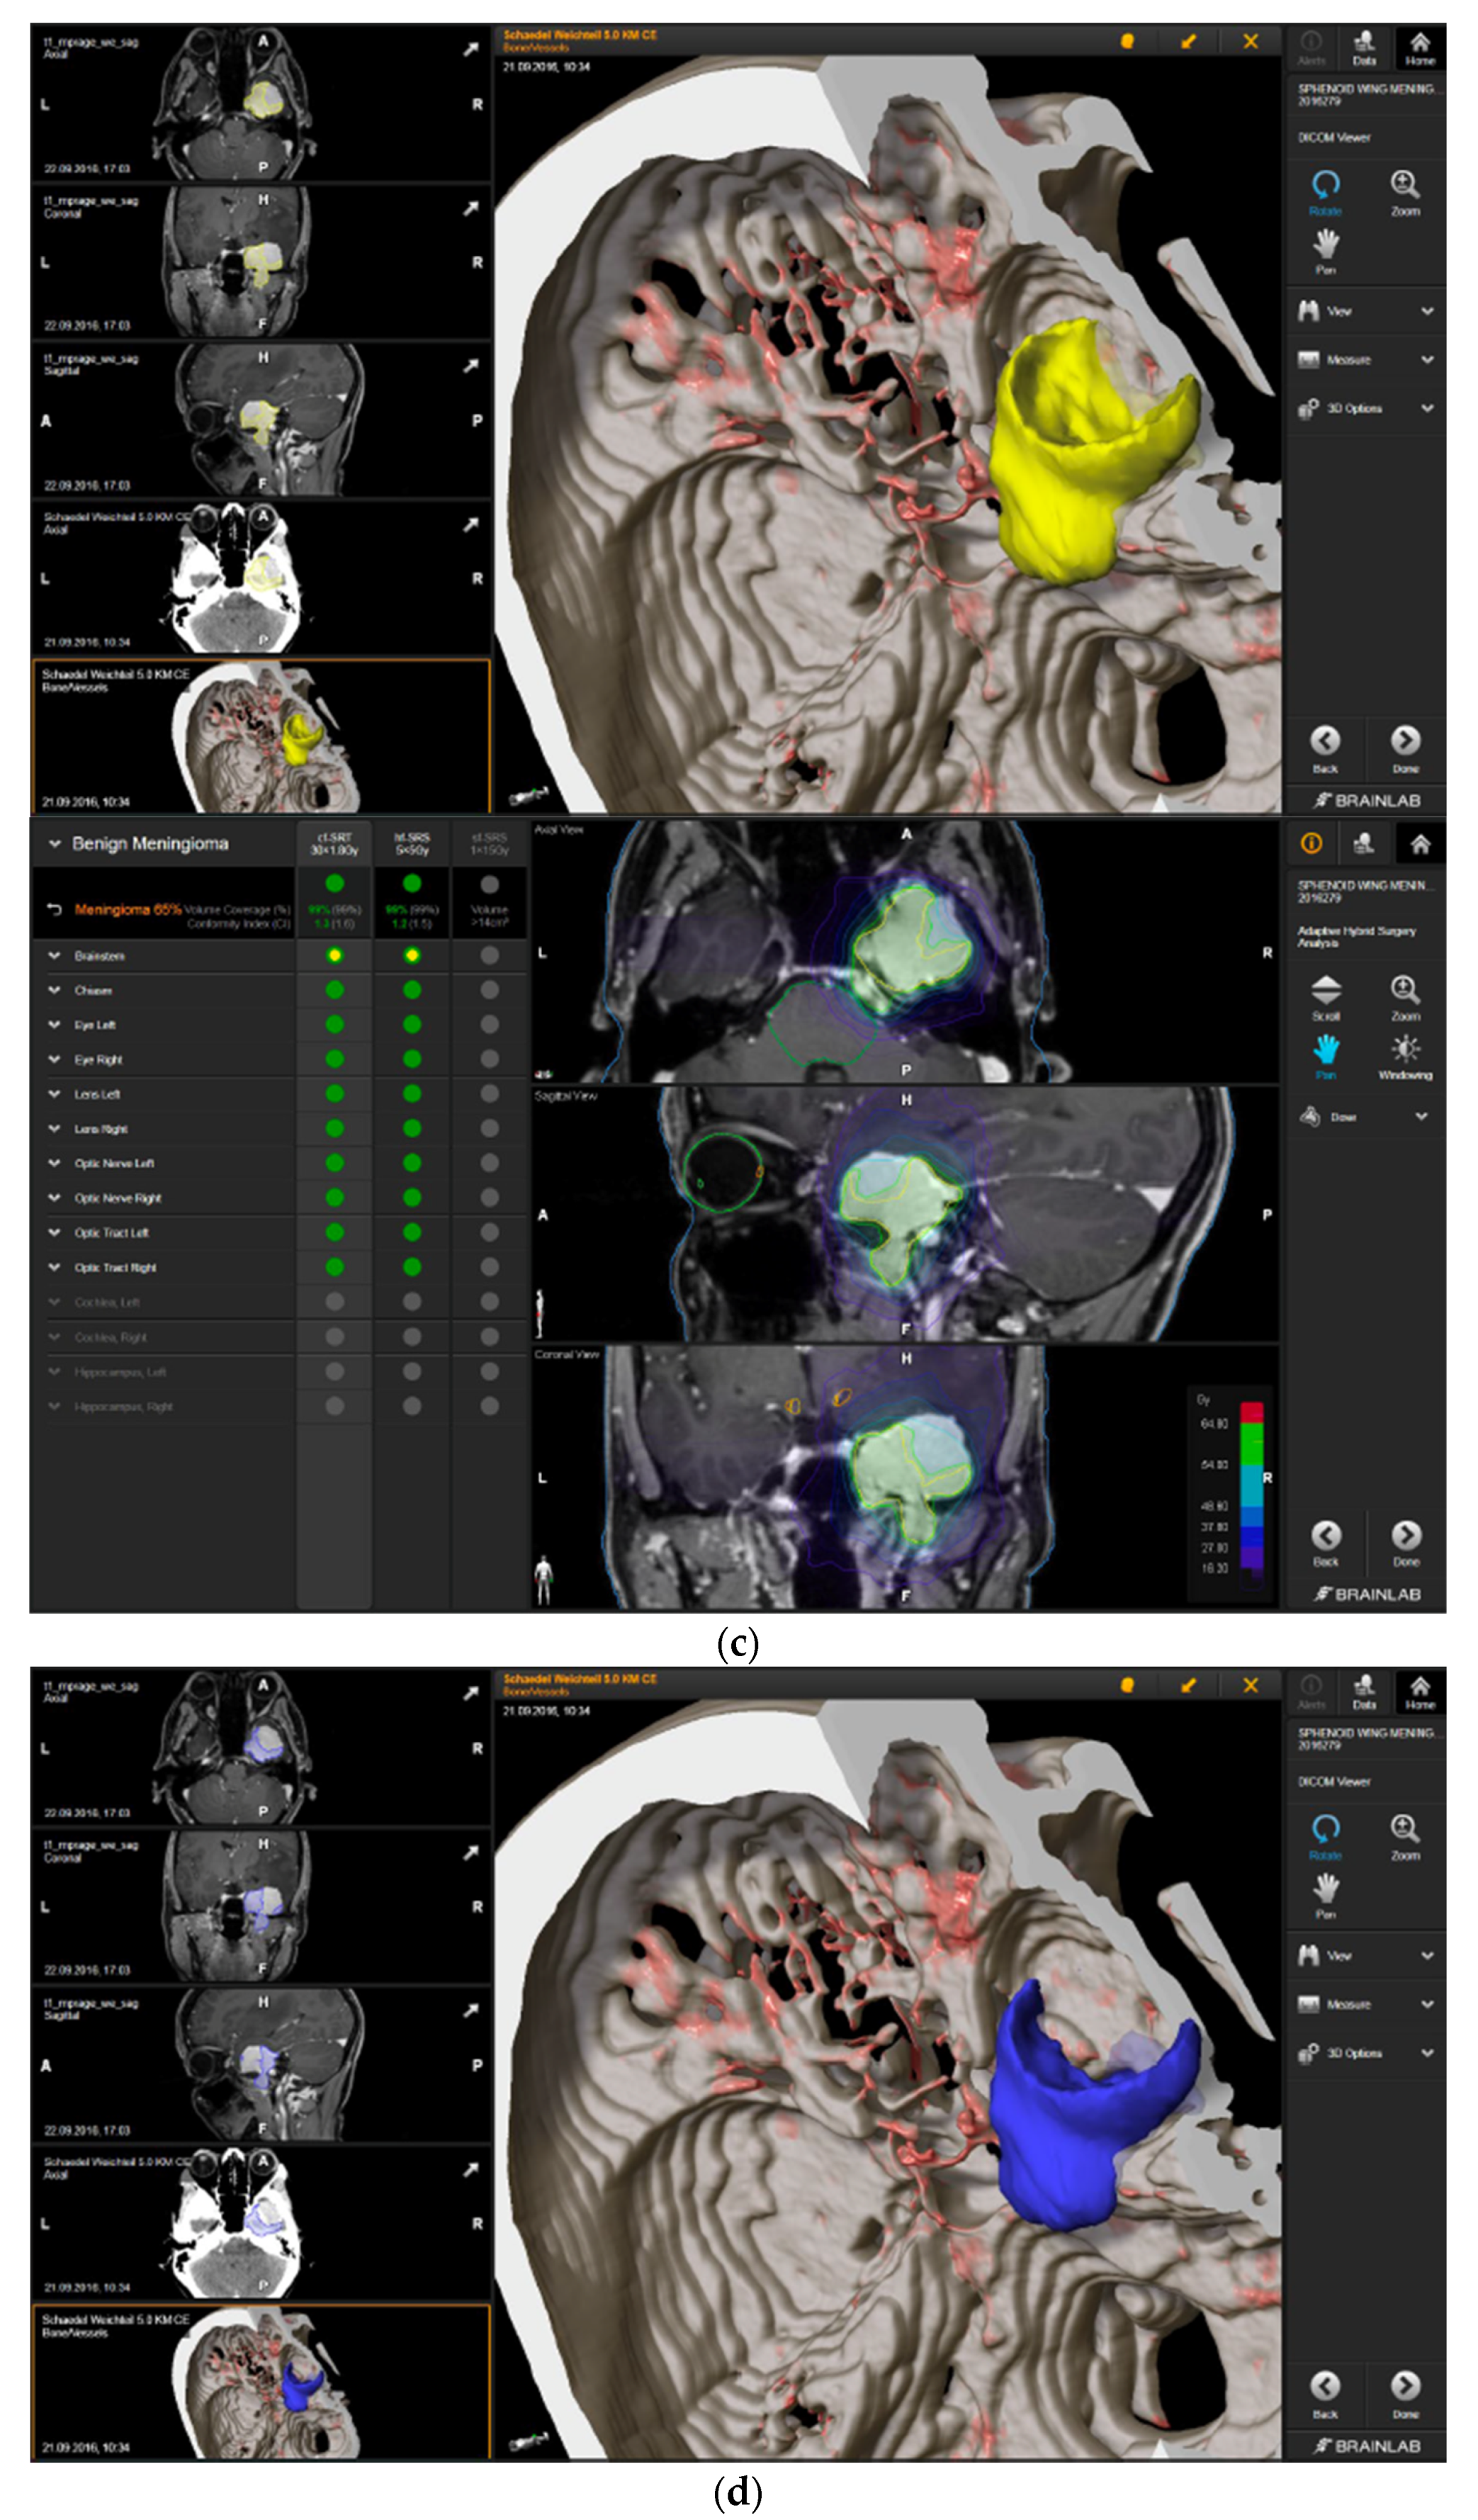Click undo arrow beside Meningioma 65%

click(55, 909)
